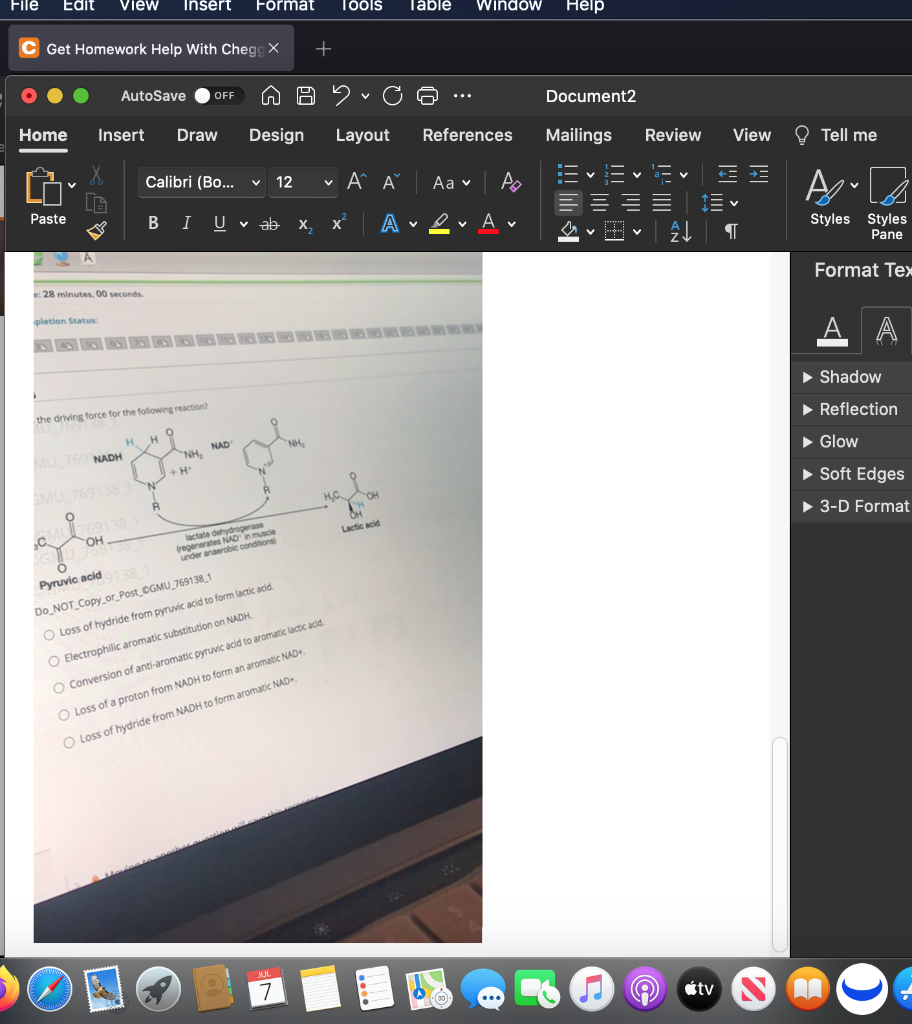Open the A-Z Sort tool
Viewport: 912px width, 1024px height.
pyautogui.click(x=680, y=231)
